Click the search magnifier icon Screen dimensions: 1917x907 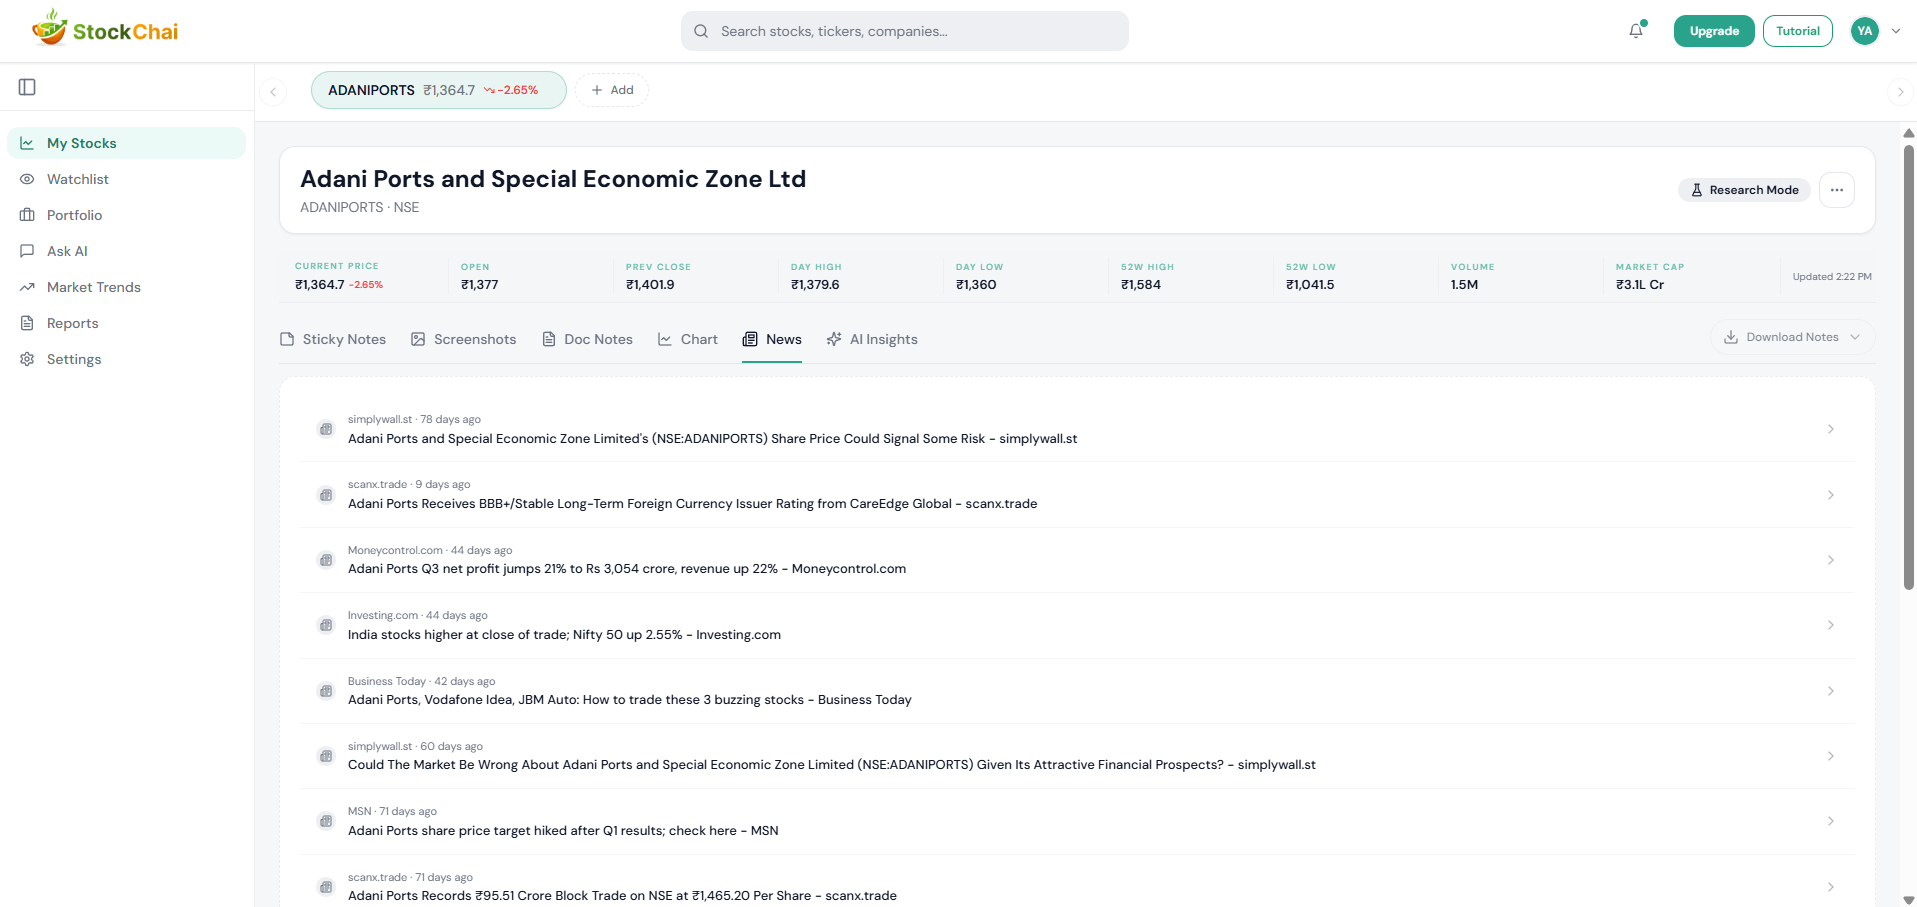click(x=701, y=31)
